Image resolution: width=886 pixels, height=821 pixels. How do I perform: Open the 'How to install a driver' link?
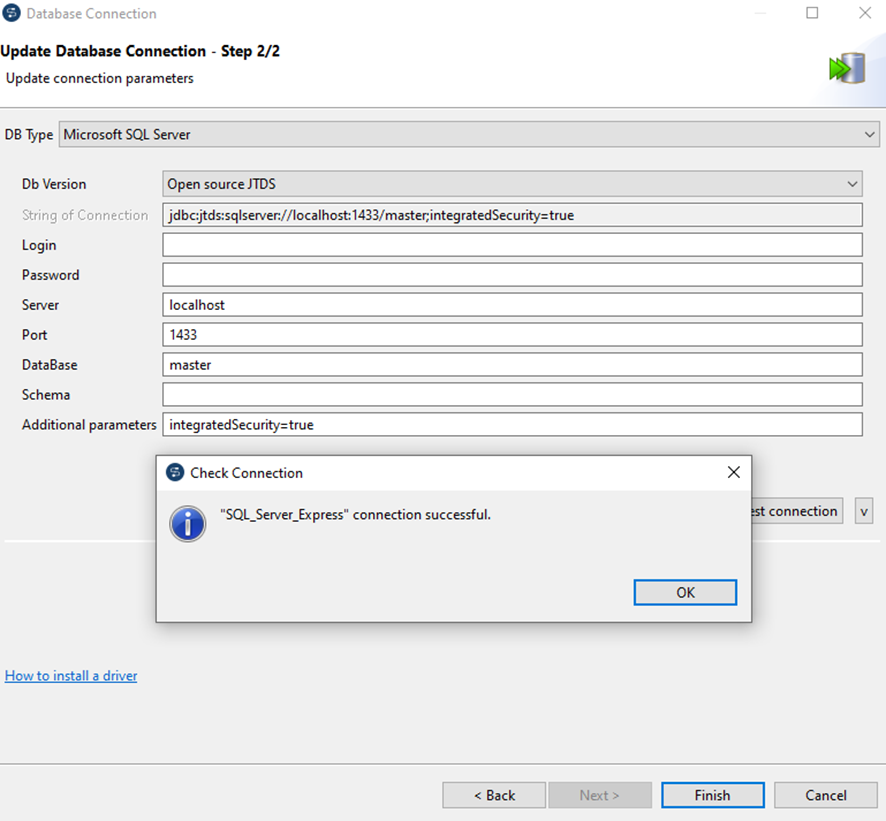71,676
